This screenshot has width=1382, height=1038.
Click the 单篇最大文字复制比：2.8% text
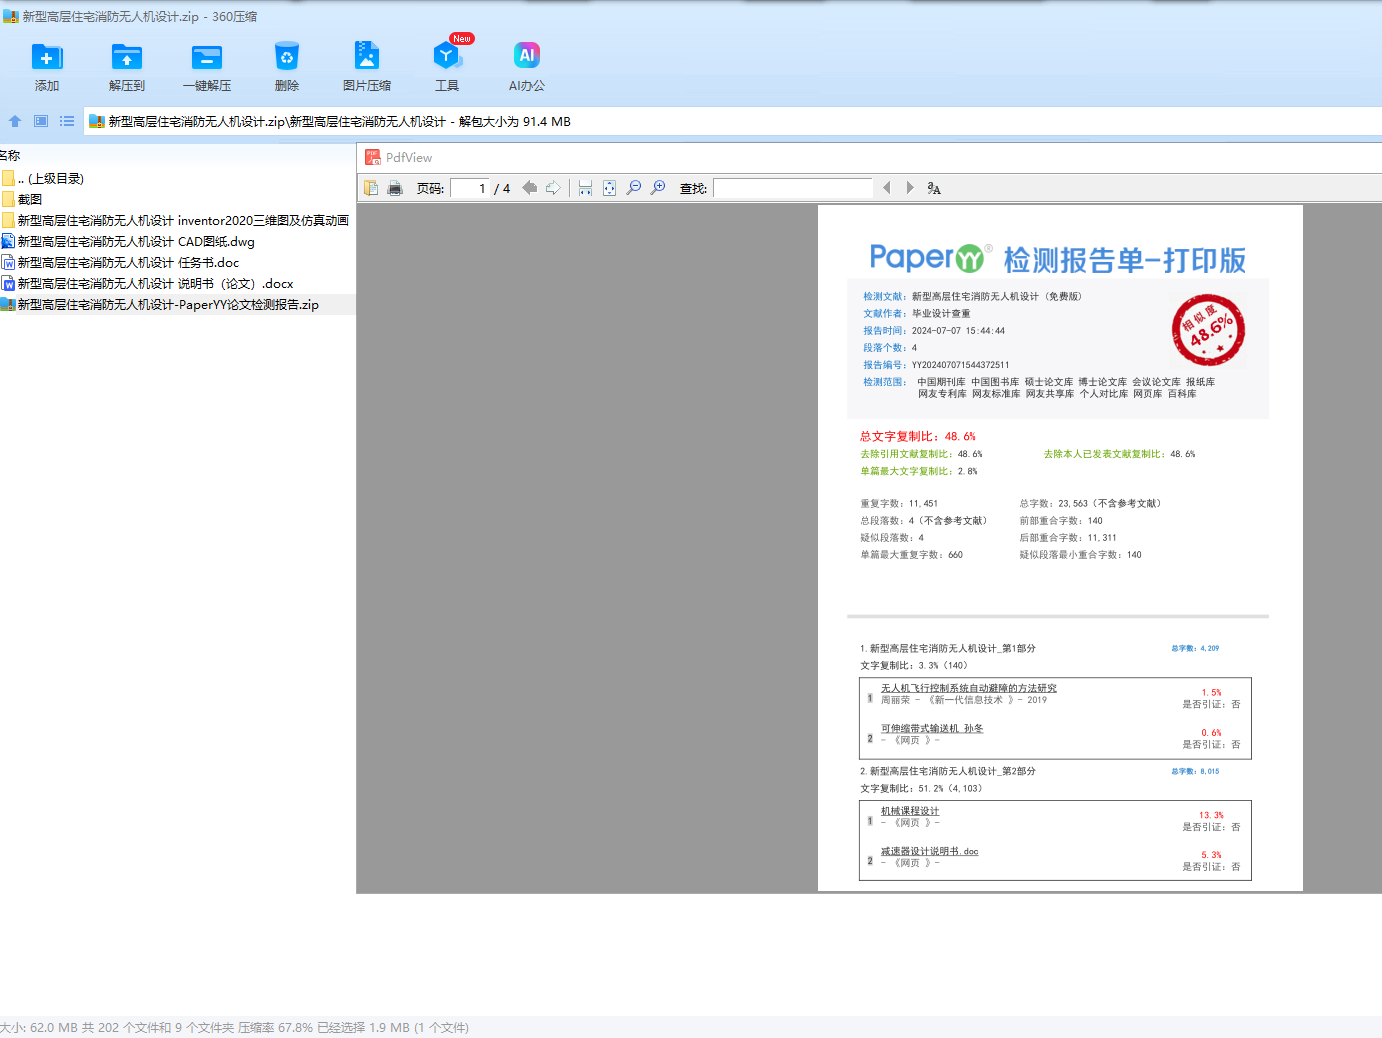(919, 471)
